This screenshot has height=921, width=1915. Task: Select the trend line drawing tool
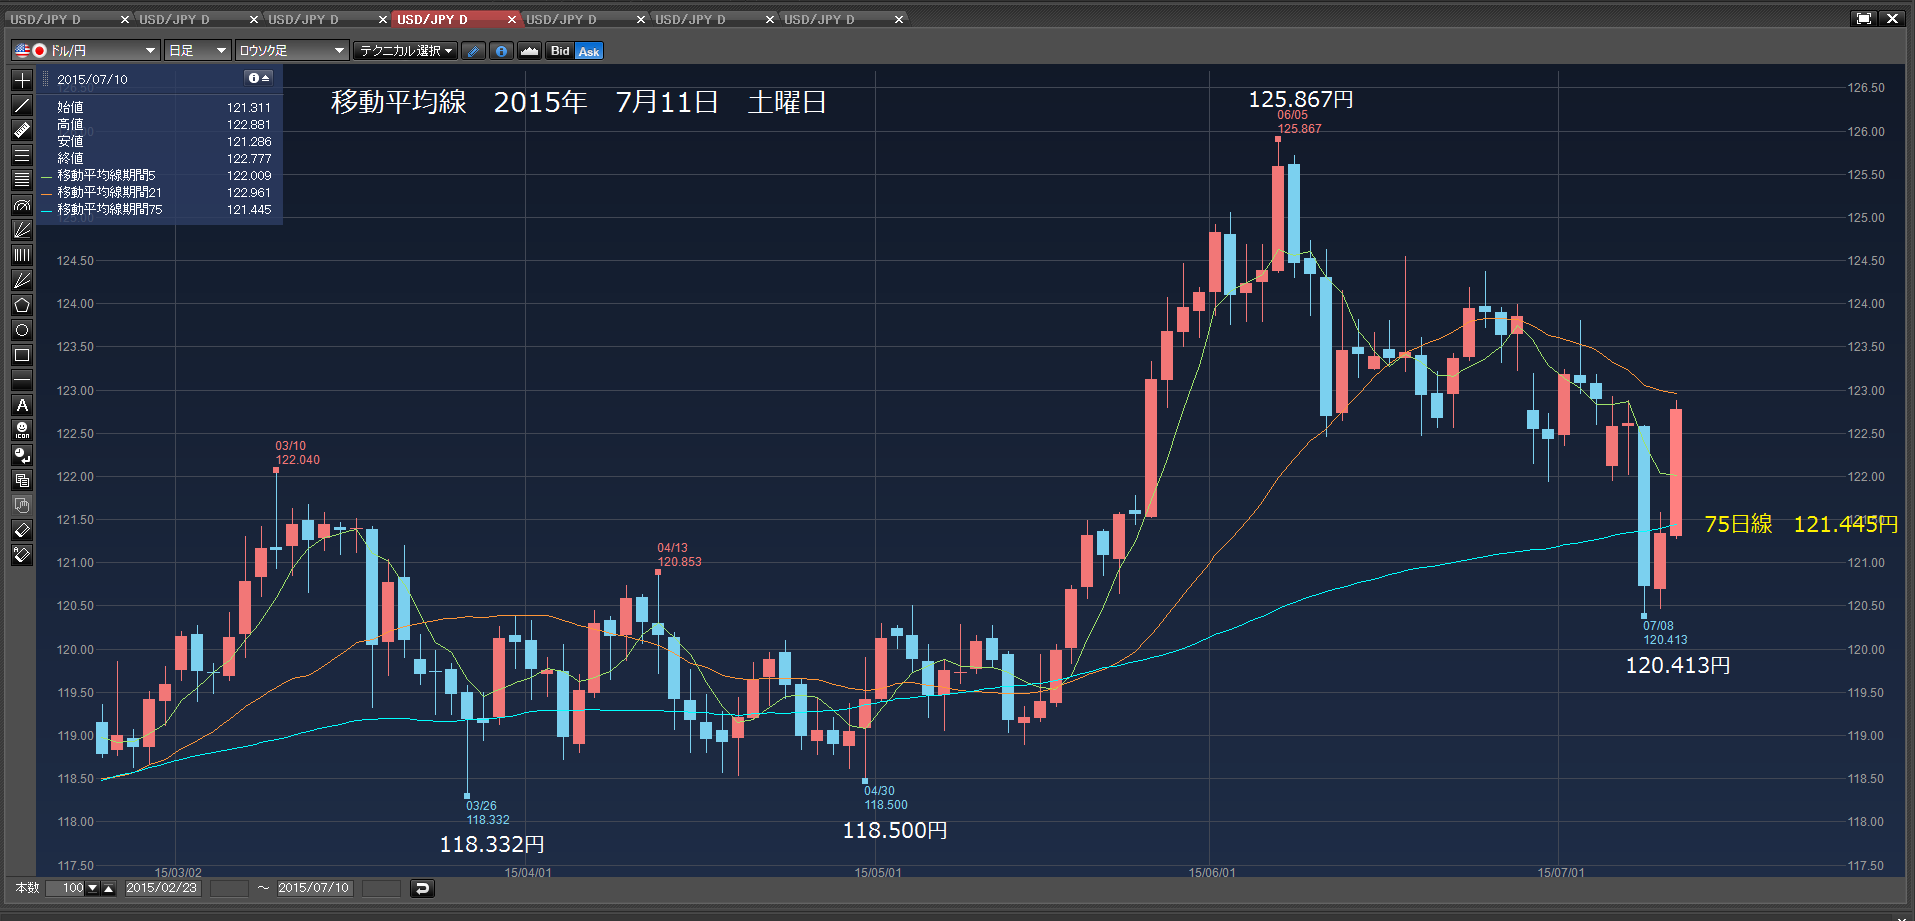tap(22, 105)
